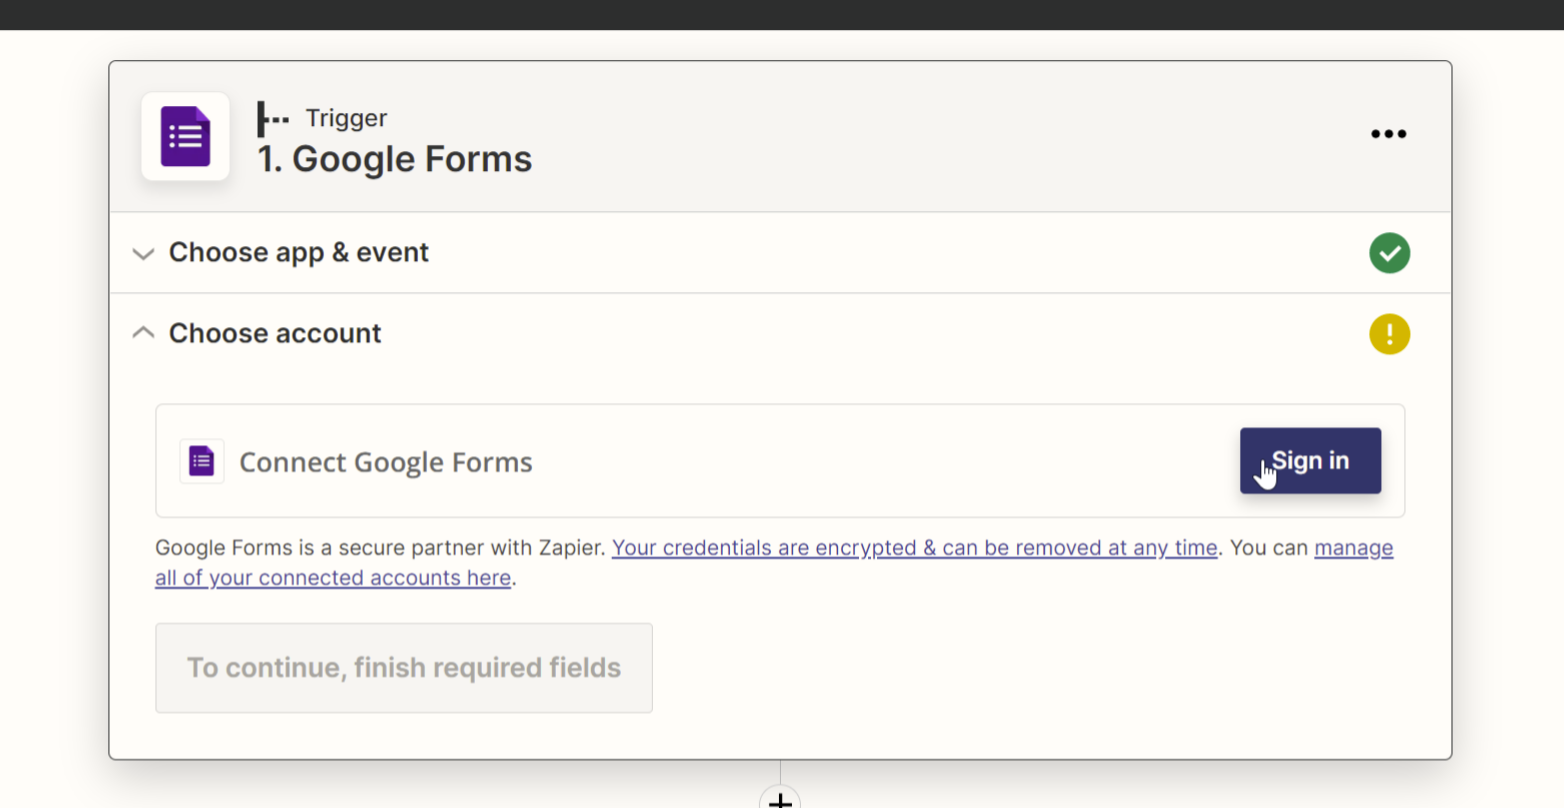Click the "To continue, finish required fields" button
This screenshot has height=808, width=1564.
coord(403,667)
